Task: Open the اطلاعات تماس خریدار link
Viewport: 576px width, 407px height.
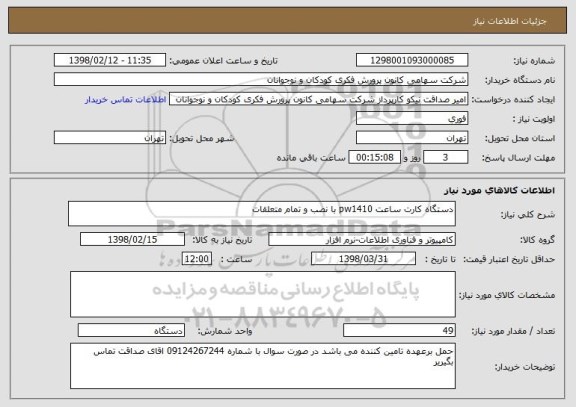Action: tap(126, 100)
